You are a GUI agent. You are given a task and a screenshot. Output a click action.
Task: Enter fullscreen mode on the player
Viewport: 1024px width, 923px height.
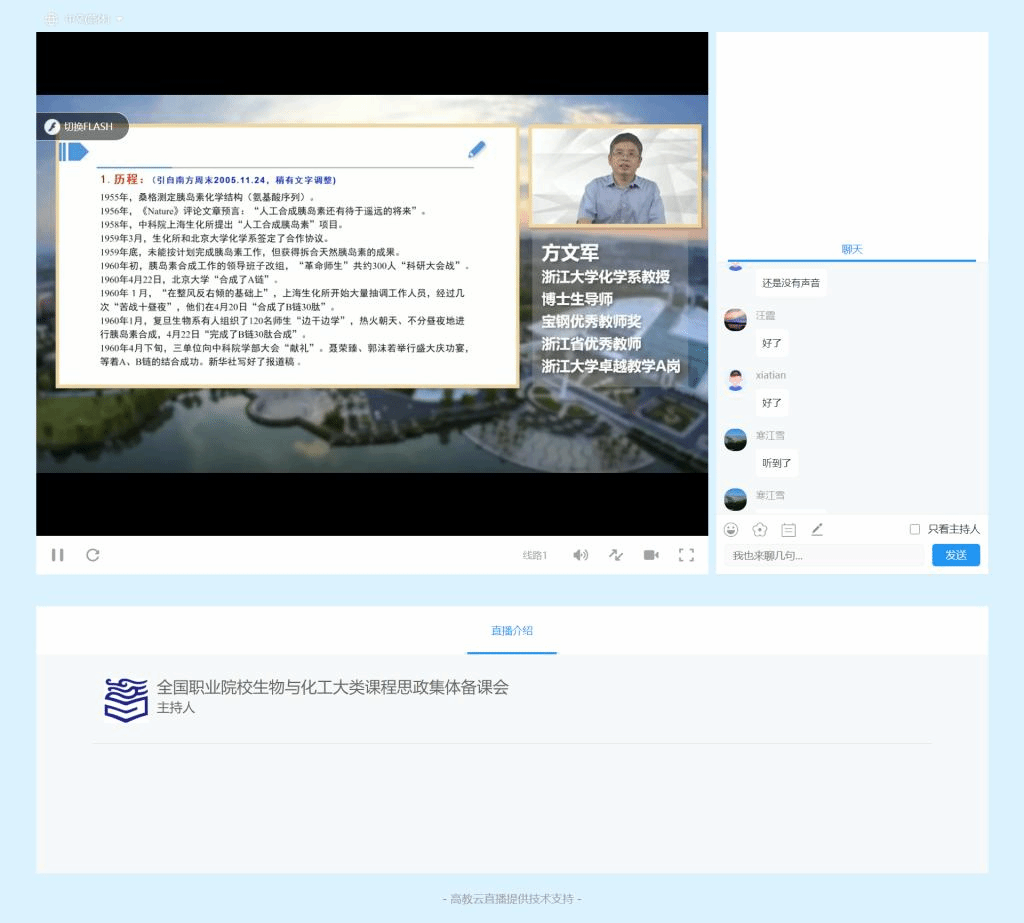click(x=686, y=555)
